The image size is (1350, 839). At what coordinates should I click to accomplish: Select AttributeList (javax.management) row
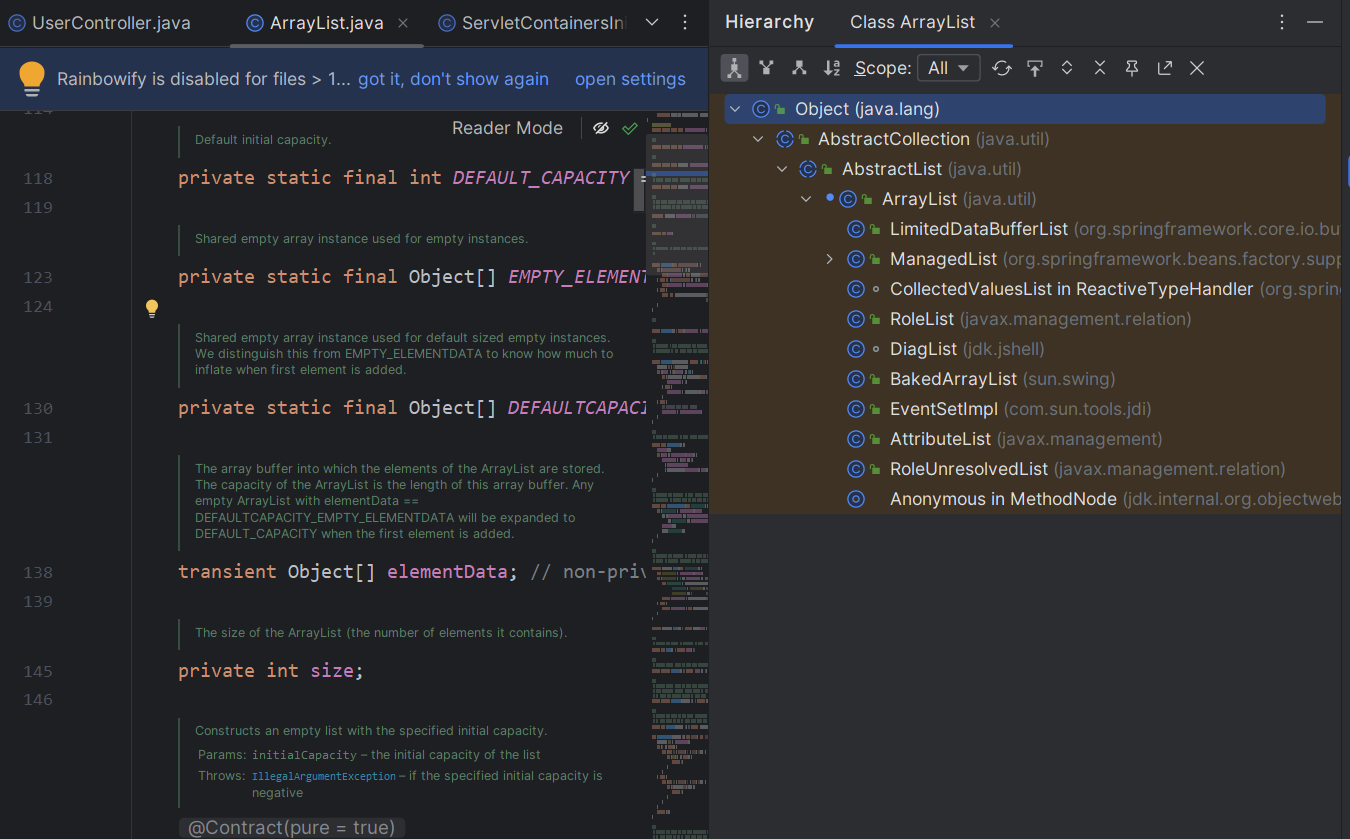[x=1025, y=439]
